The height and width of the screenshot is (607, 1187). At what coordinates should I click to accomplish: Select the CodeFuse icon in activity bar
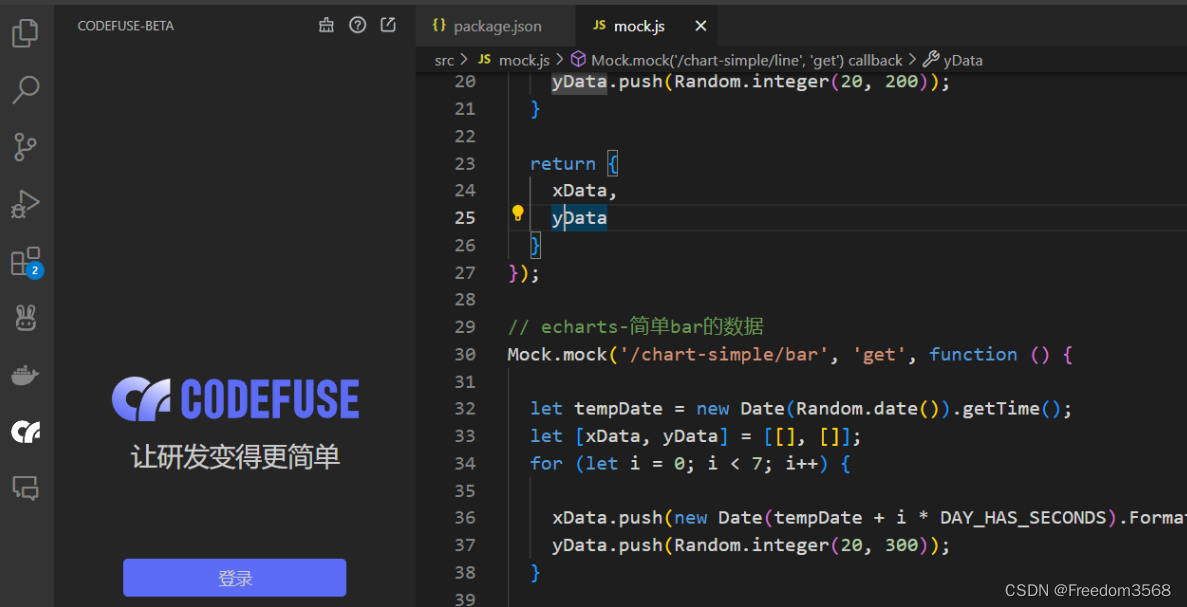click(26, 431)
